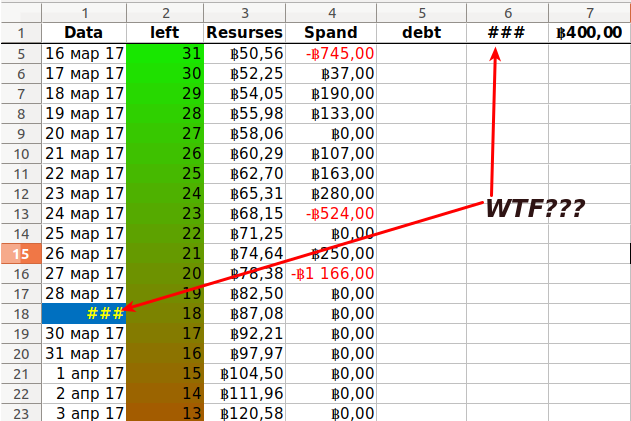The width and height of the screenshot is (631, 421).
Task: Select the '27 мар 17' date cell
Action: pos(84,273)
